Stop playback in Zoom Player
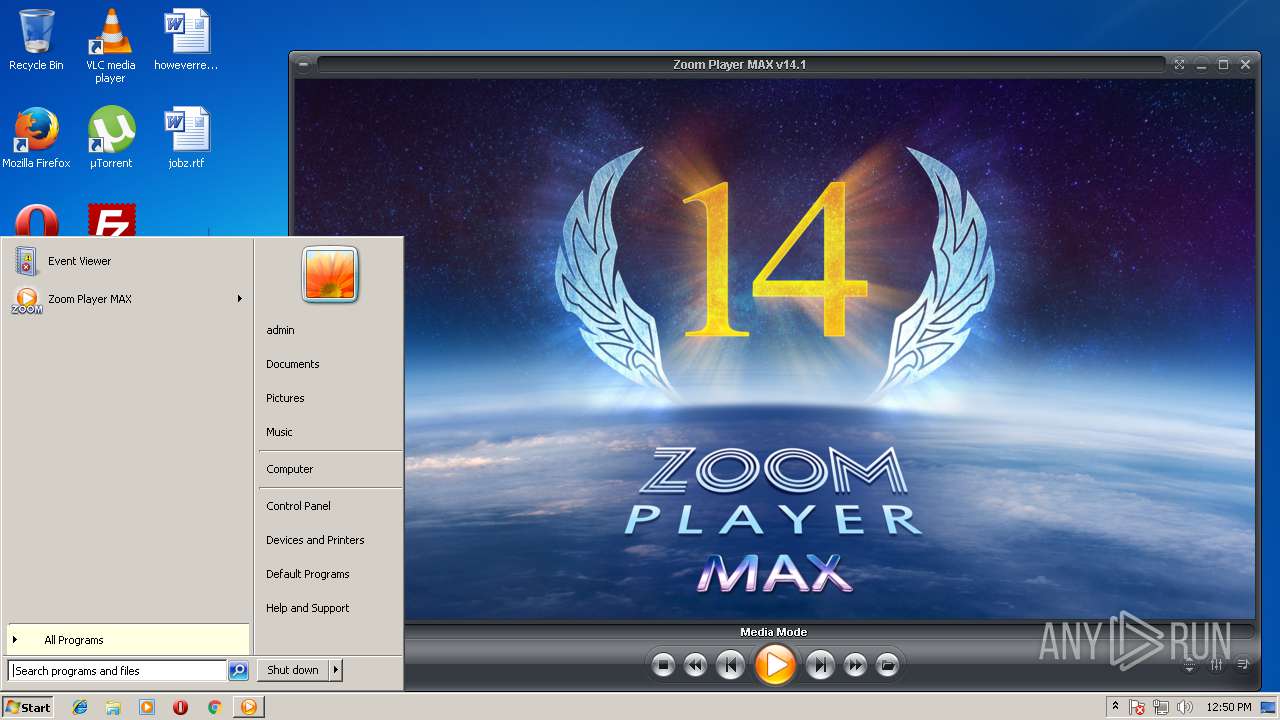This screenshot has height=720, width=1280. [x=663, y=664]
